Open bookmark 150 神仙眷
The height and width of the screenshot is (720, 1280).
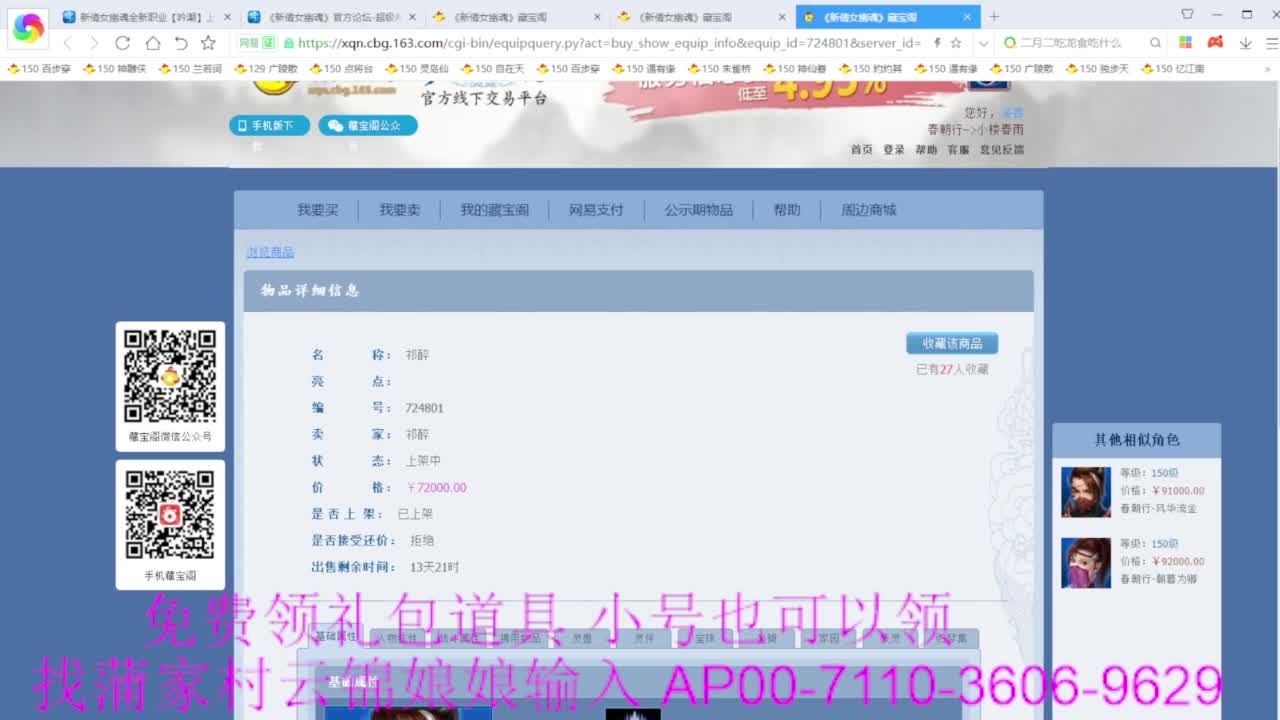795,69
